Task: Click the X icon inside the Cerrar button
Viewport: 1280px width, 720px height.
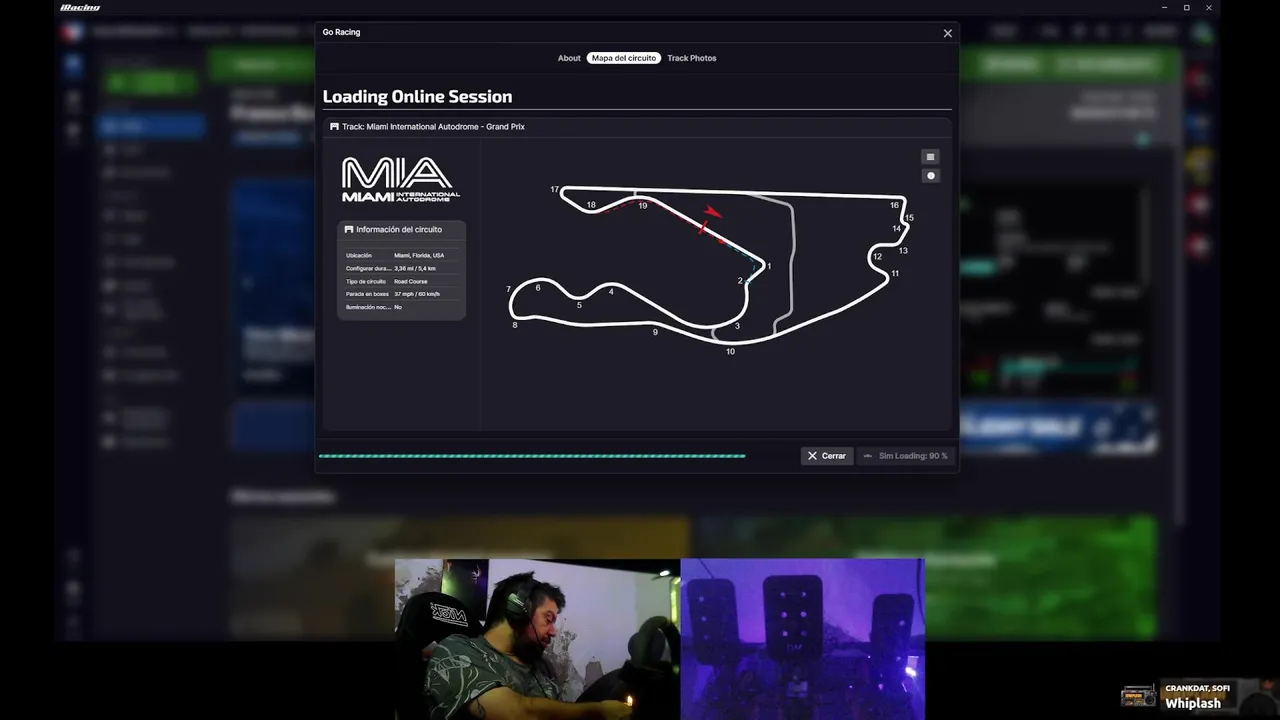Action: coord(812,456)
